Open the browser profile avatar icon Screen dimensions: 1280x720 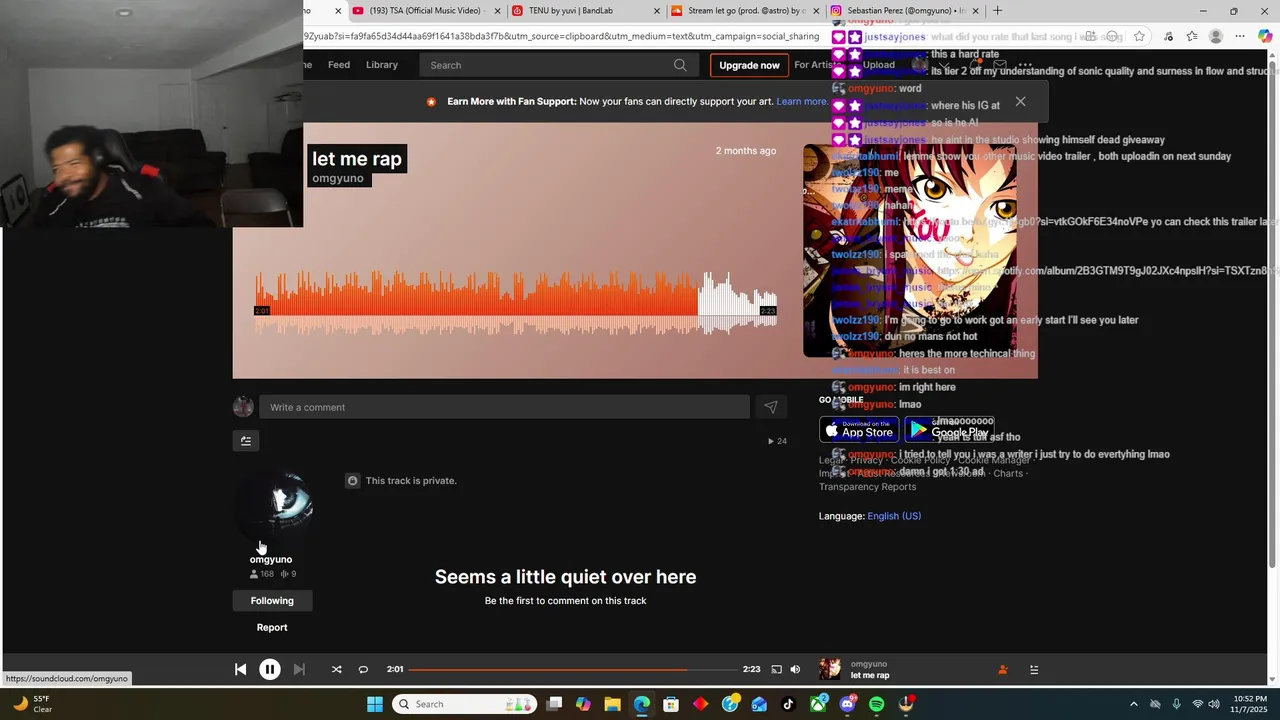(1216, 37)
